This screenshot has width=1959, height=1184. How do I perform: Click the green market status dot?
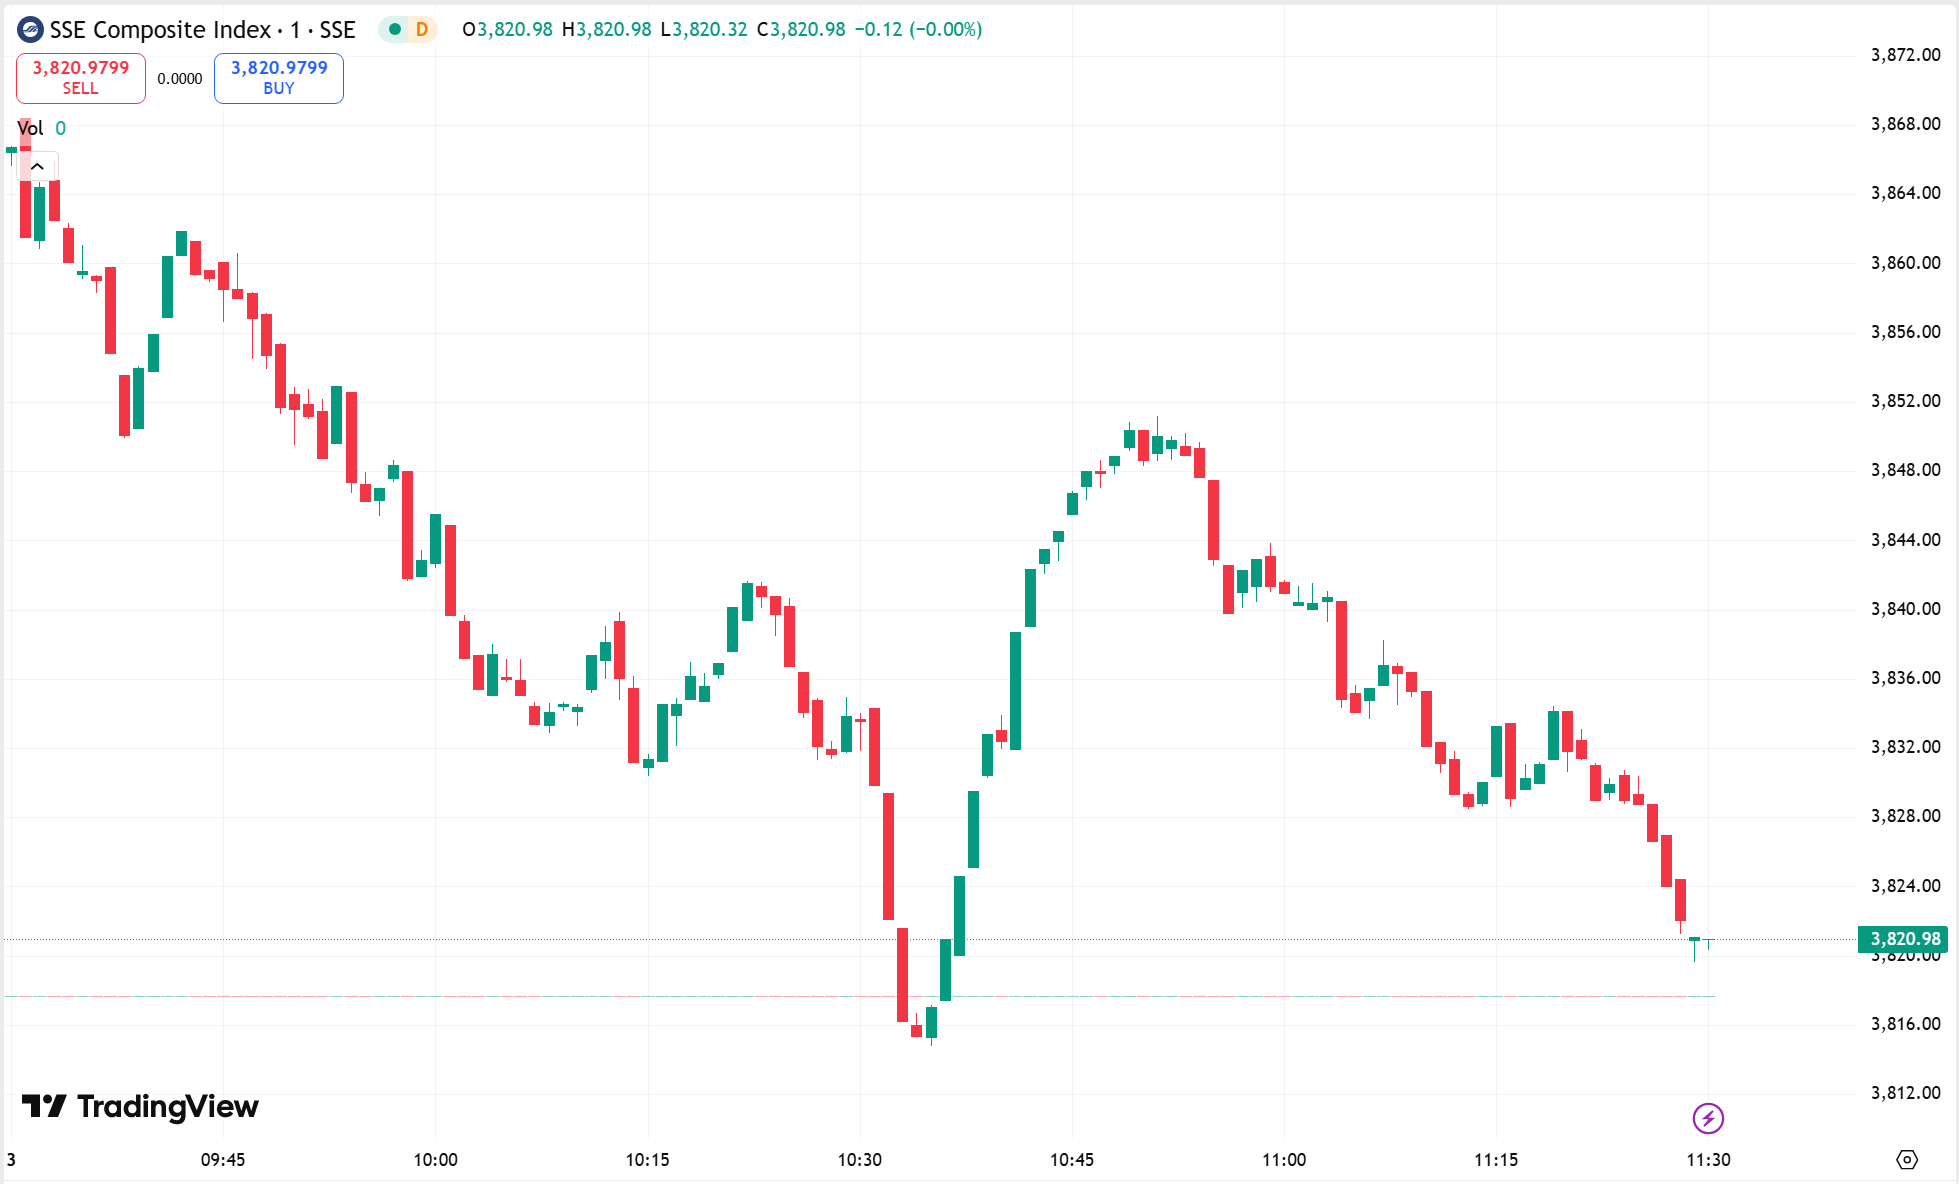(x=395, y=30)
